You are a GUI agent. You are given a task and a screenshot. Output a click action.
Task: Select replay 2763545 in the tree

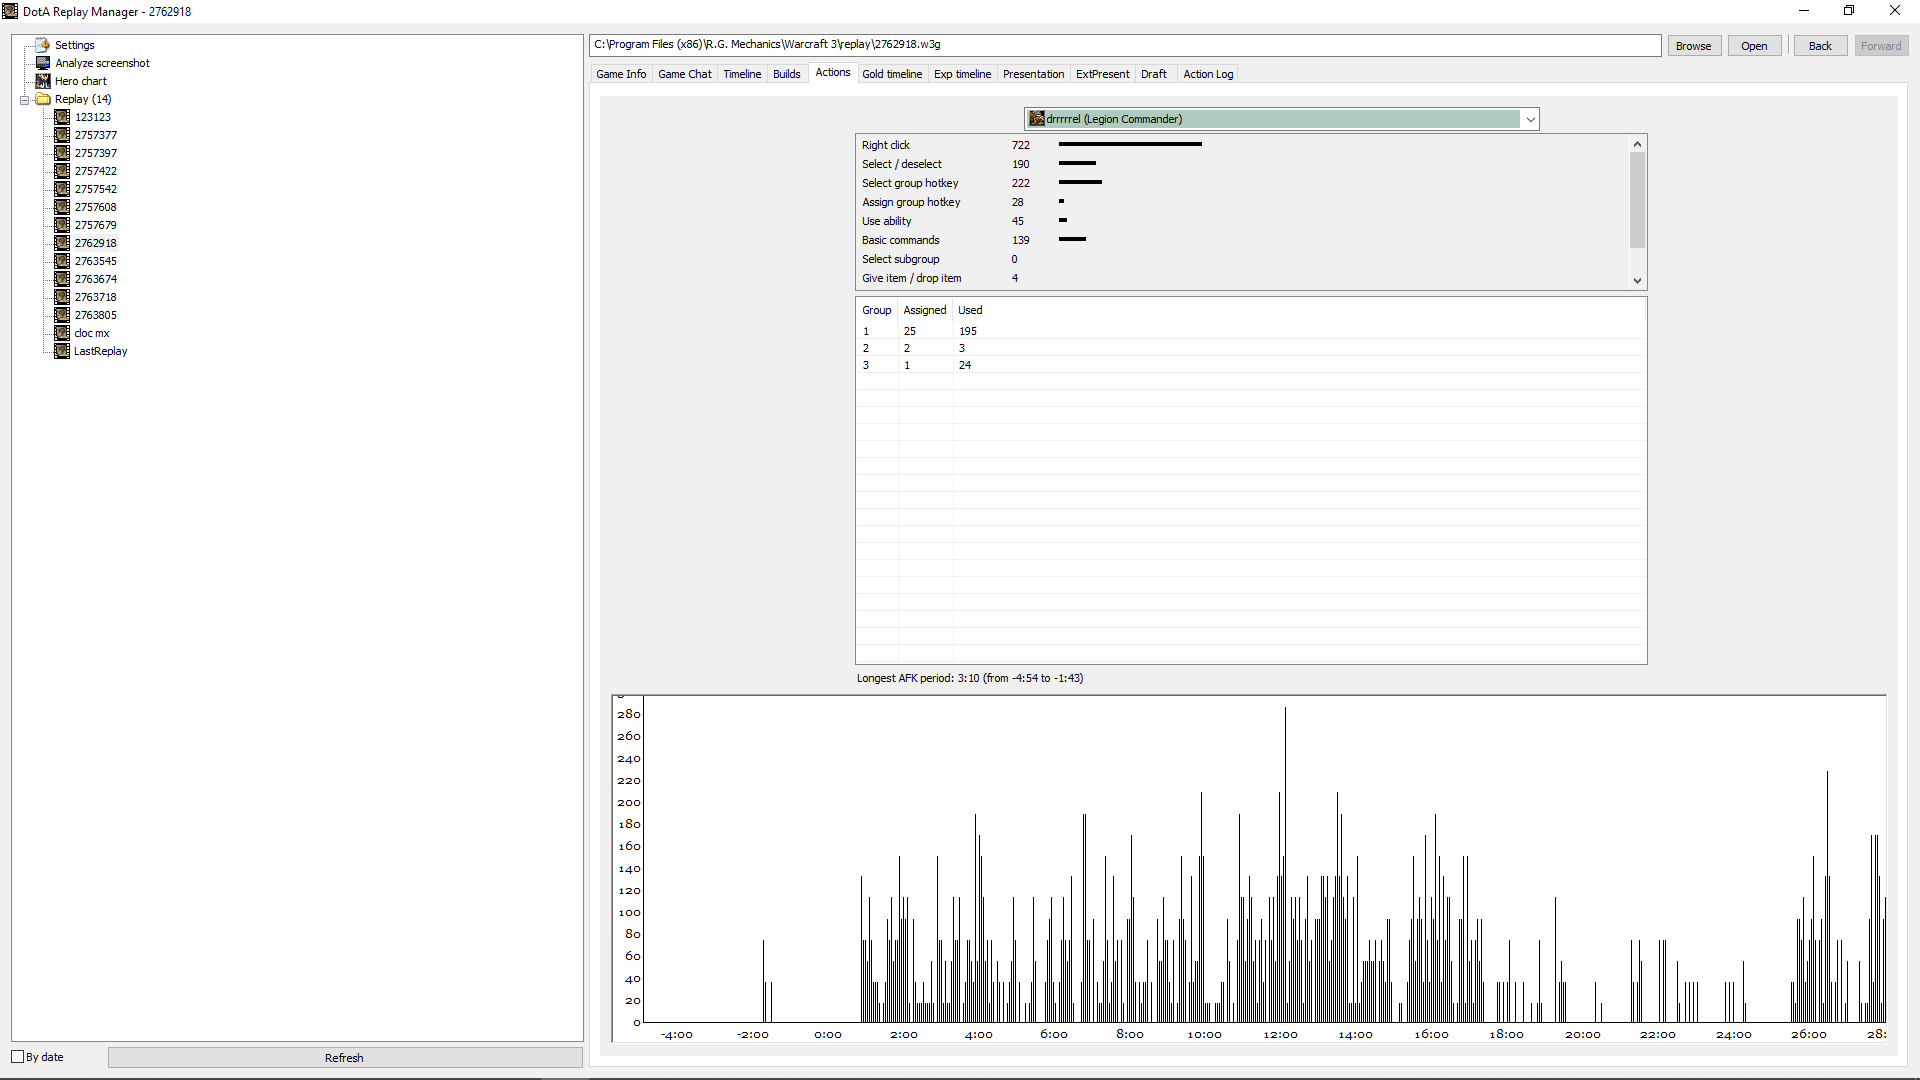point(95,261)
